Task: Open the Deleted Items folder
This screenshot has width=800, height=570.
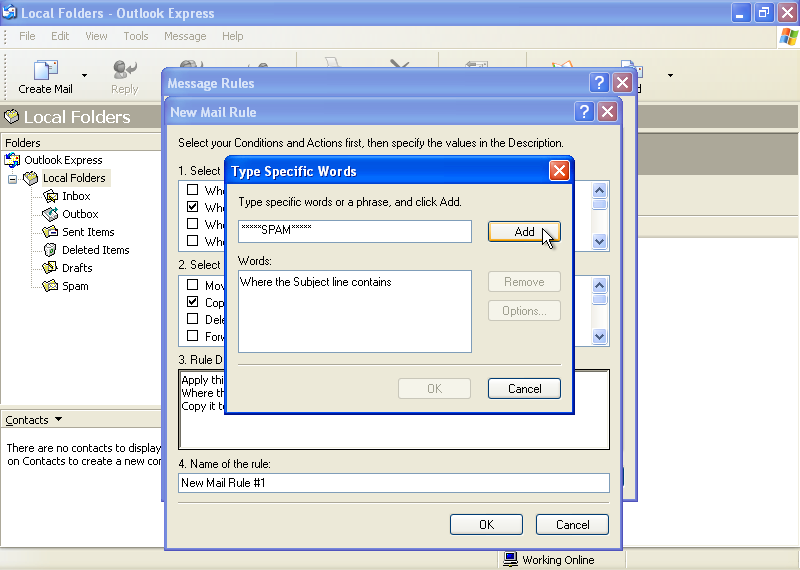Action: click(x=95, y=250)
